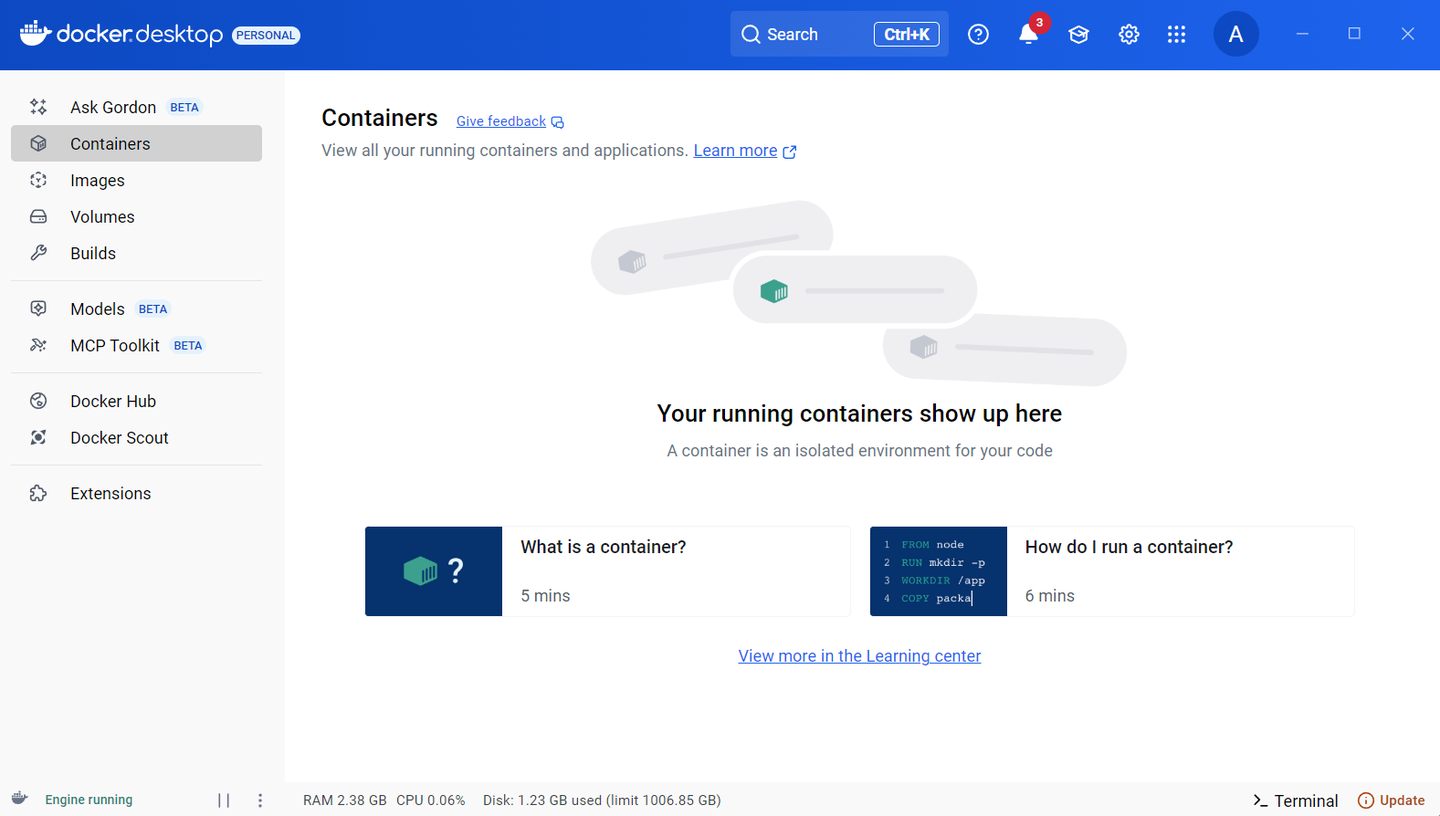Select Containers in the sidebar
The height and width of the screenshot is (816, 1440).
110,143
